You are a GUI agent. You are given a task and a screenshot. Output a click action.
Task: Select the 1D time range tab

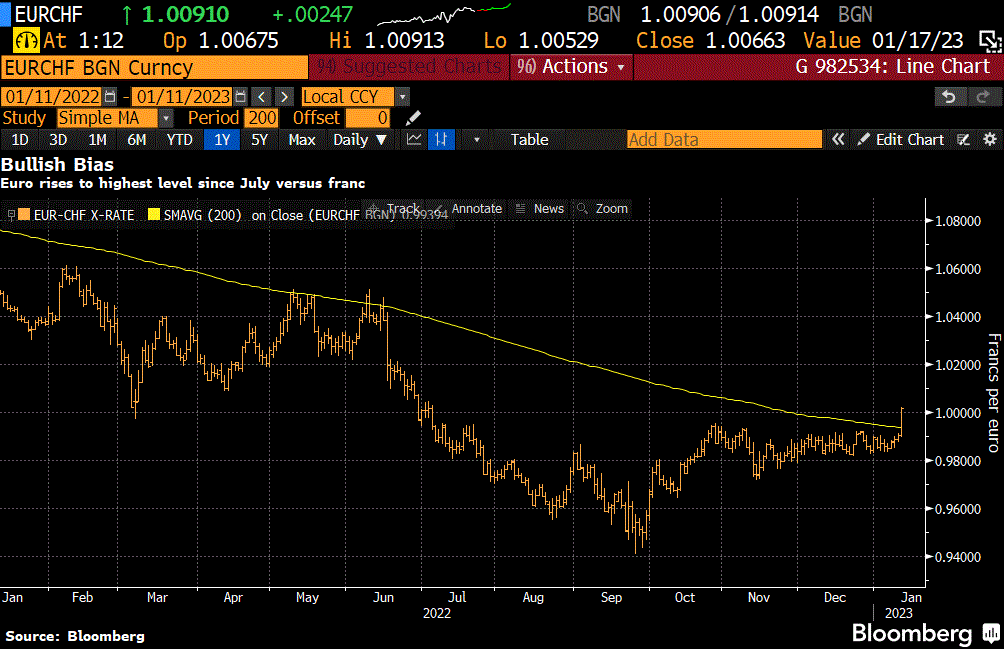(20, 140)
